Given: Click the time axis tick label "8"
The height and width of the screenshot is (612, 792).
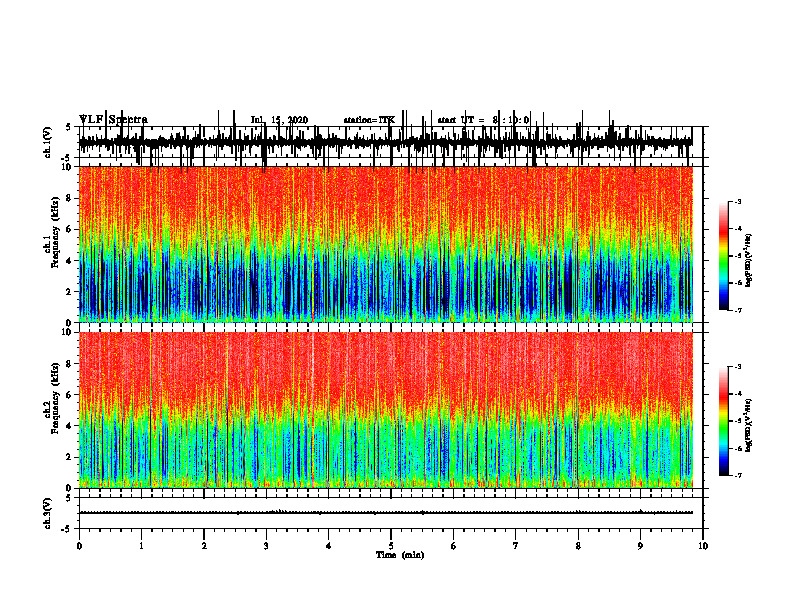Looking at the screenshot, I should (x=578, y=546).
